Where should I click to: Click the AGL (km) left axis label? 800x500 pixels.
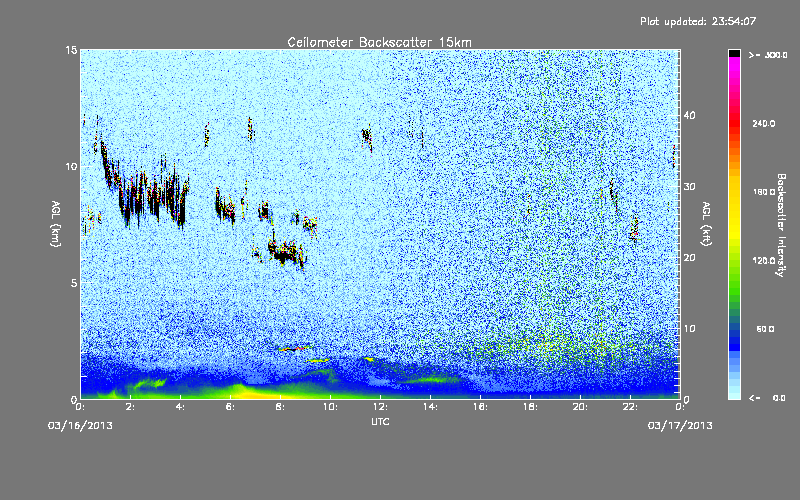pyautogui.click(x=56, y=223)
